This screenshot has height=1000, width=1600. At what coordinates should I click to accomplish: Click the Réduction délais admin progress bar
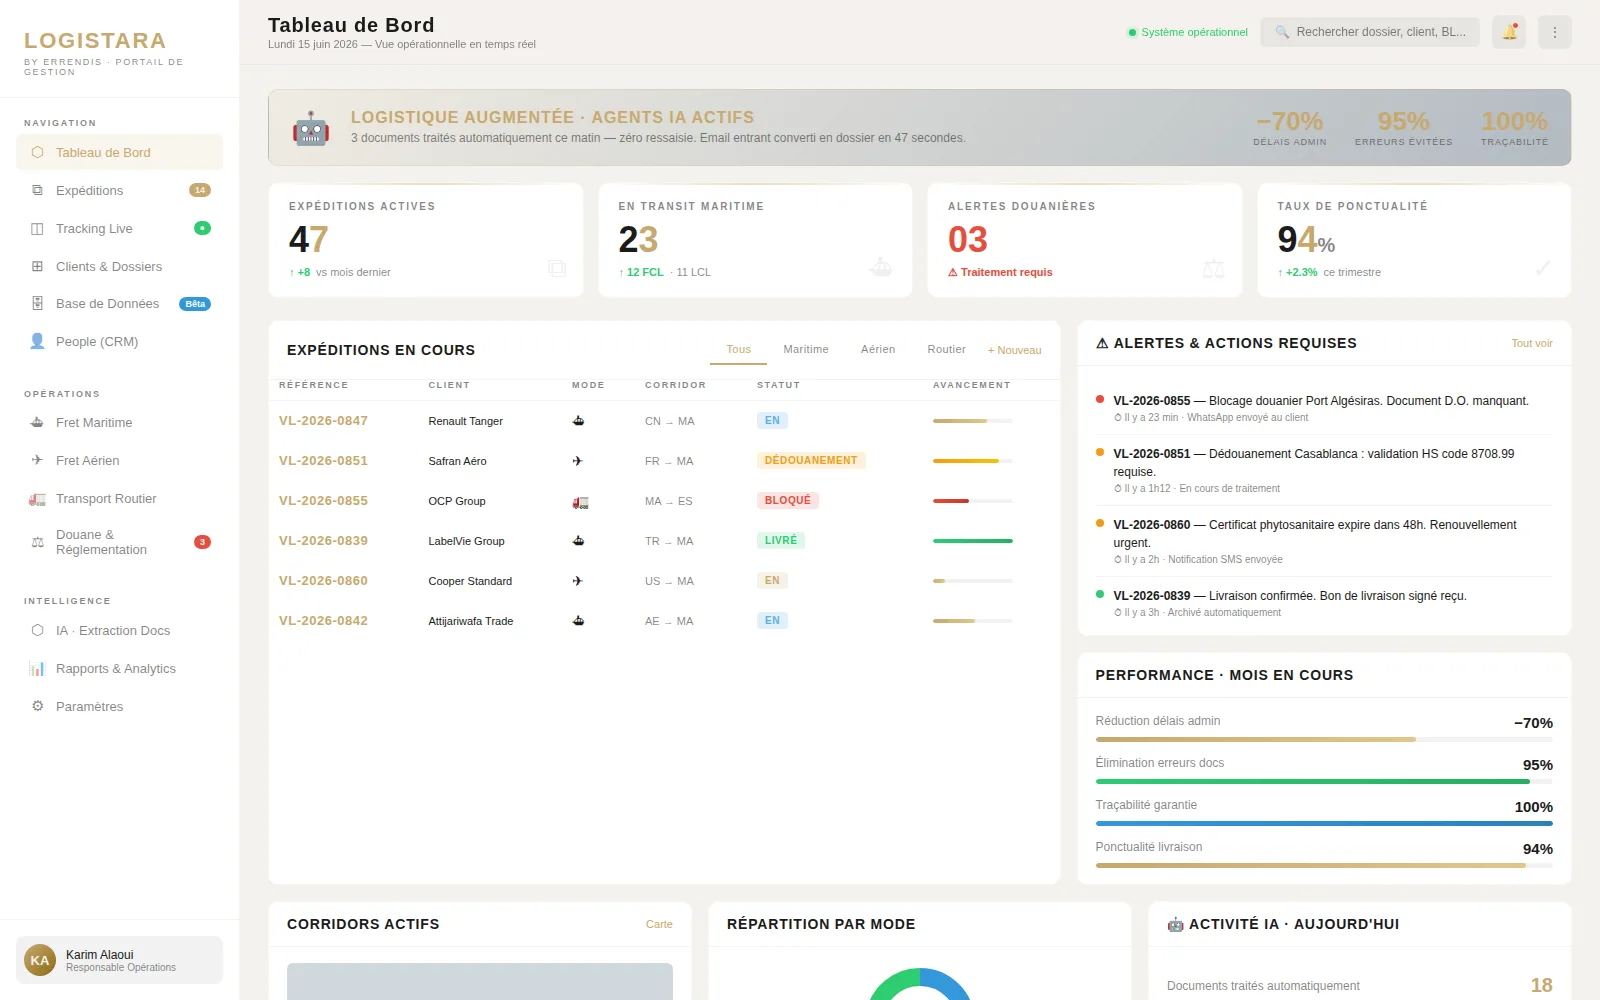click(1324, 740)
